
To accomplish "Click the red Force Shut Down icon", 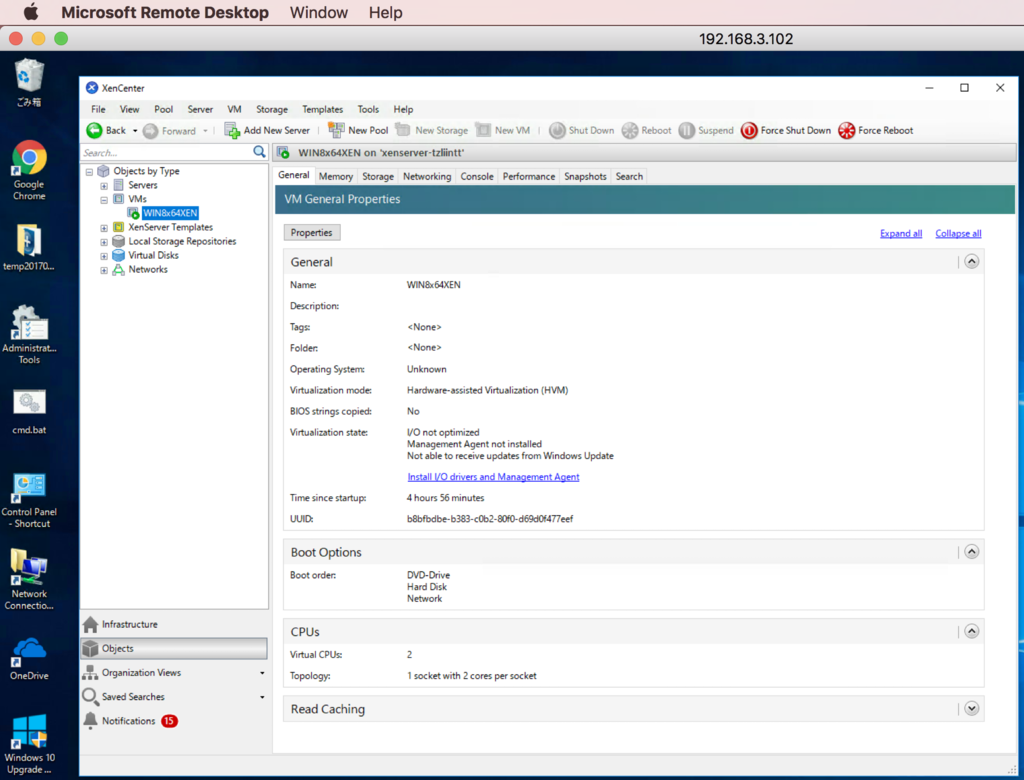I will point(749,131).
